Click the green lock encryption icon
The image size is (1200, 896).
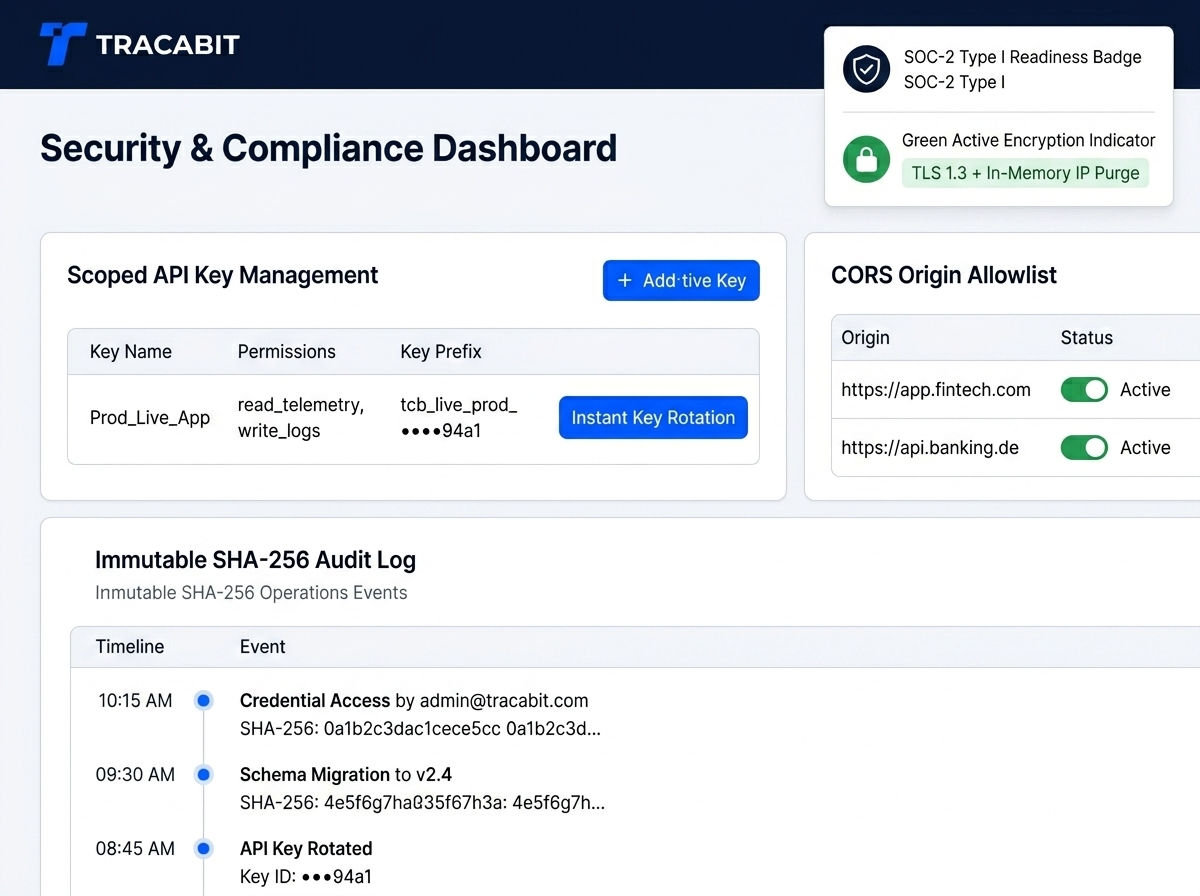pyautogui.click(x=866, y=159)
